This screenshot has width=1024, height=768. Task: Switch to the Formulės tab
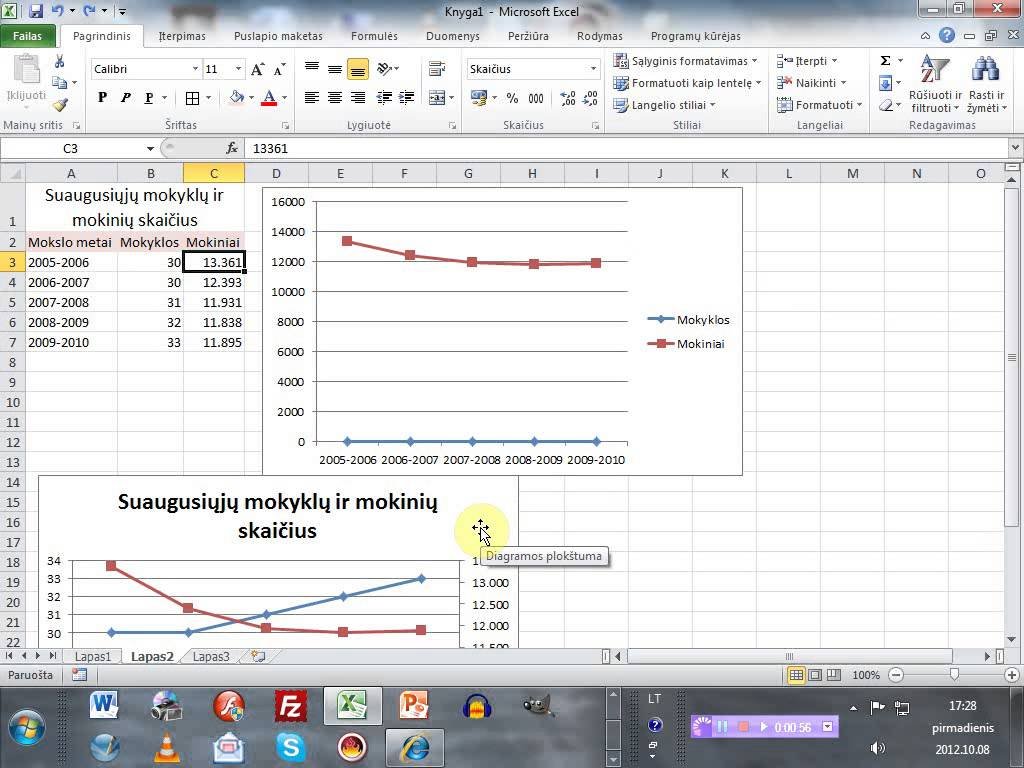point(374,36)
